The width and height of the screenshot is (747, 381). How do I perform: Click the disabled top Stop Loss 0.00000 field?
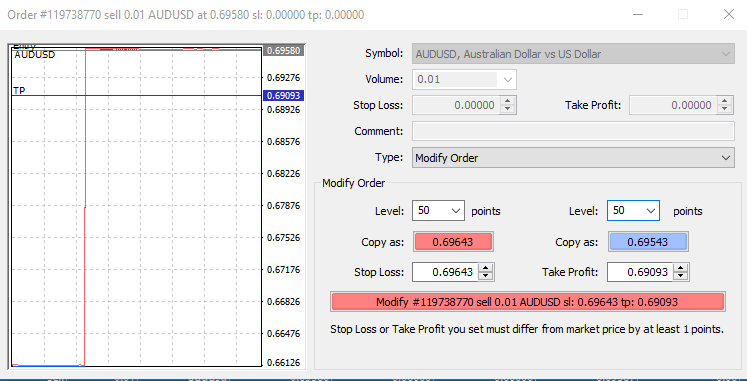tap(456, 105)
